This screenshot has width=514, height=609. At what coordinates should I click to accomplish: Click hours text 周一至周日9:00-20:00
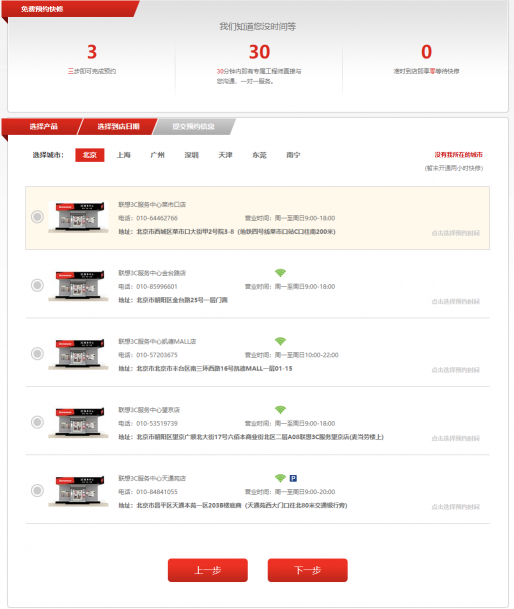tap(305, 492)
